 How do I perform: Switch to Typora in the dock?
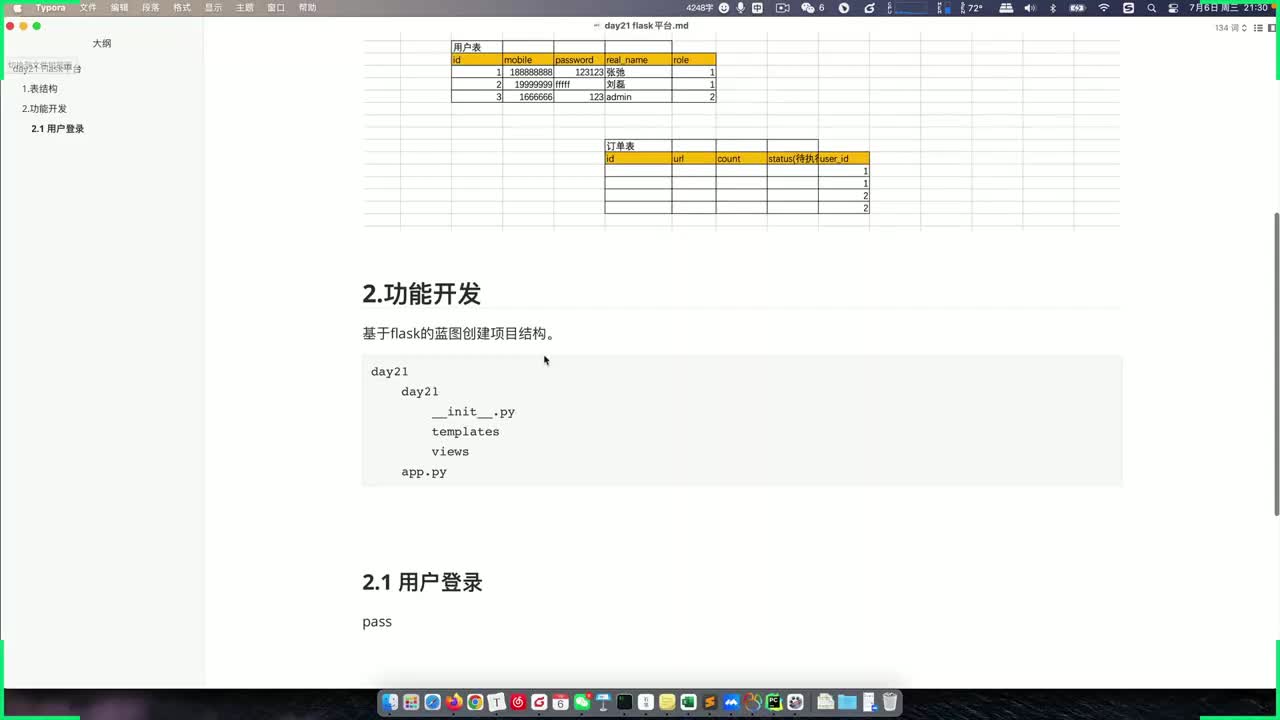tap(496, 702)
